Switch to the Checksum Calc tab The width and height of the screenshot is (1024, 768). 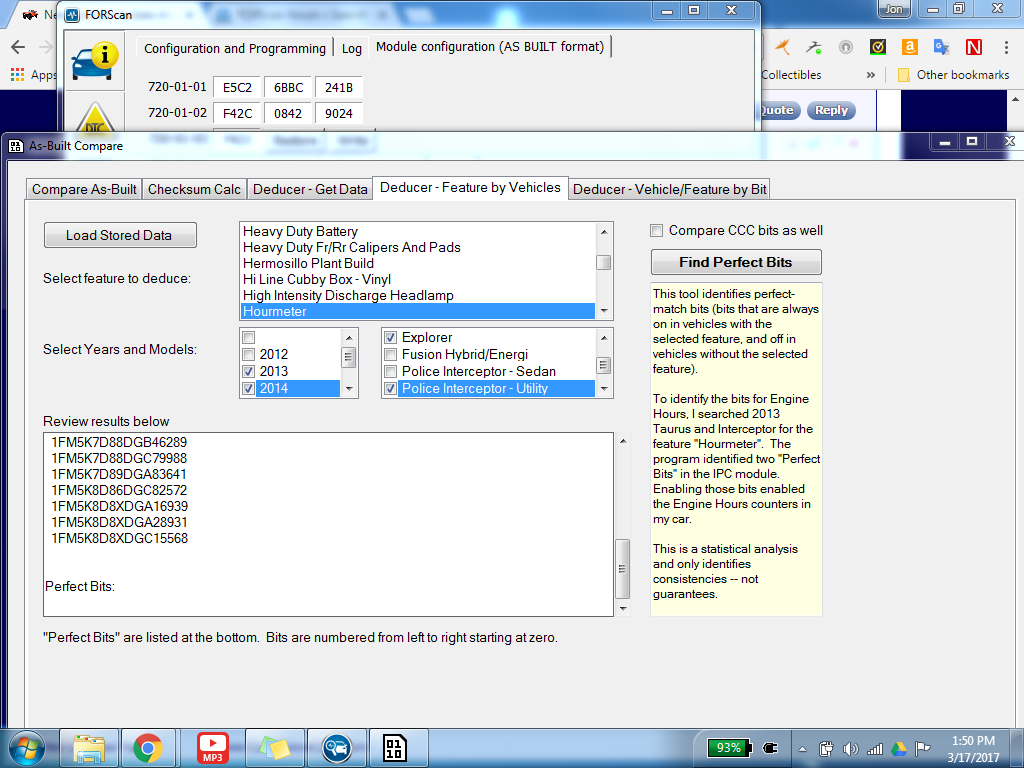pyautogui.click(x=194, y=189)
